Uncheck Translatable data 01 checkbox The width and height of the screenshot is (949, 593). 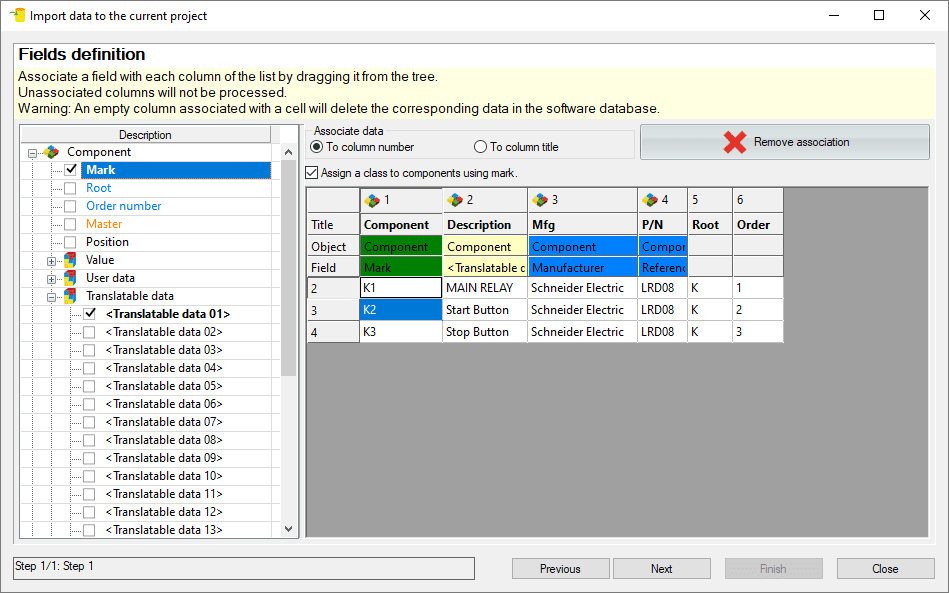click(90, 314)
